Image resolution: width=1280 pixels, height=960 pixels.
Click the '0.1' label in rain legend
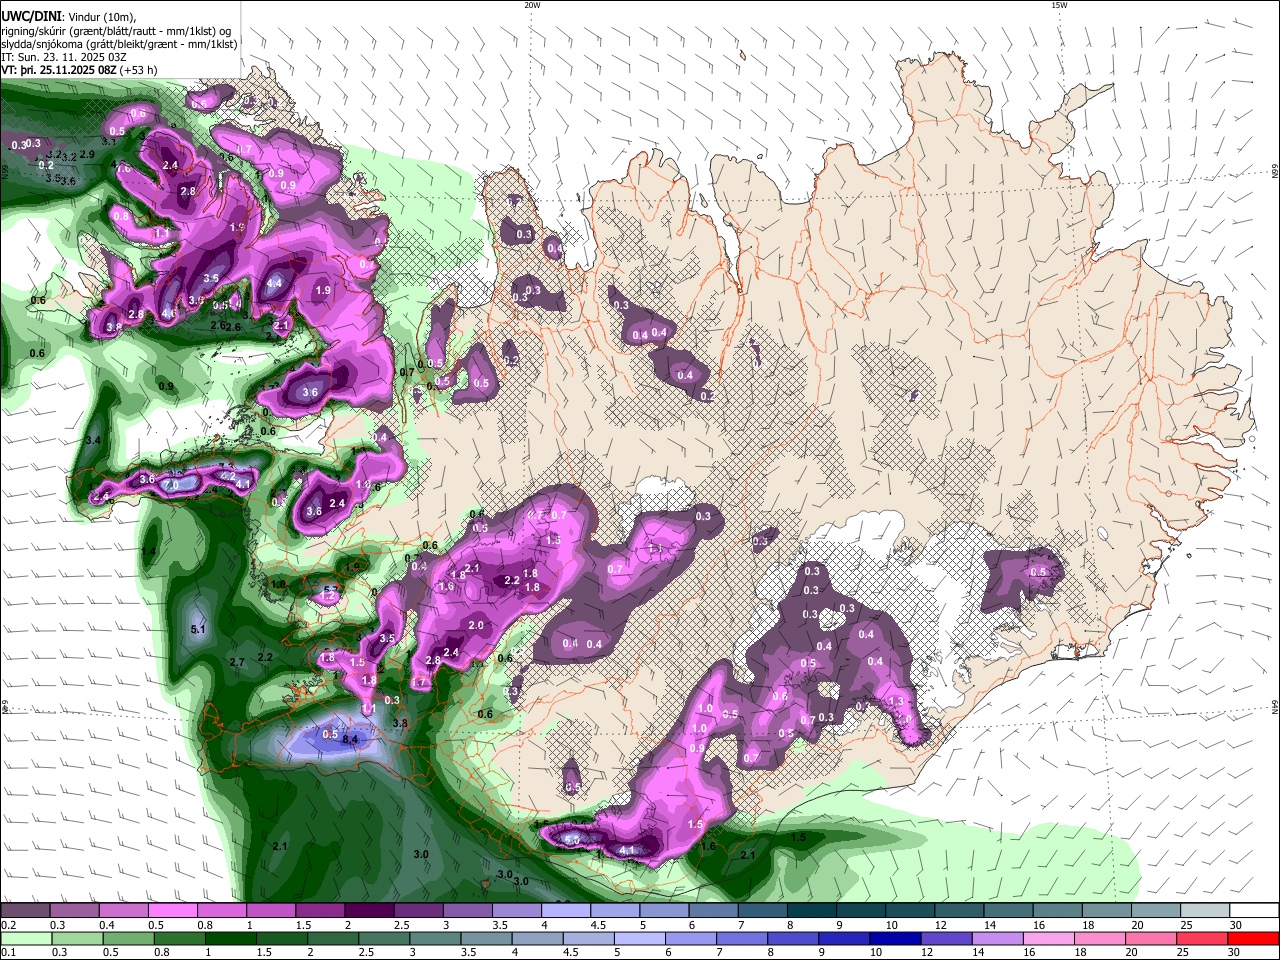pos(7,952)
